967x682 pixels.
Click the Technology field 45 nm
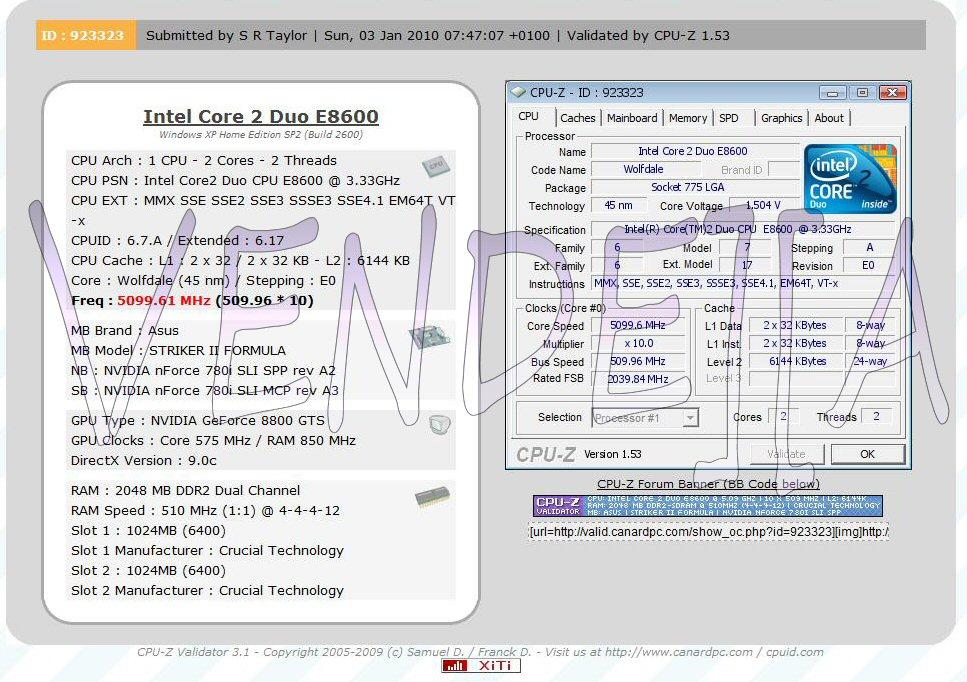click(619, 205)
